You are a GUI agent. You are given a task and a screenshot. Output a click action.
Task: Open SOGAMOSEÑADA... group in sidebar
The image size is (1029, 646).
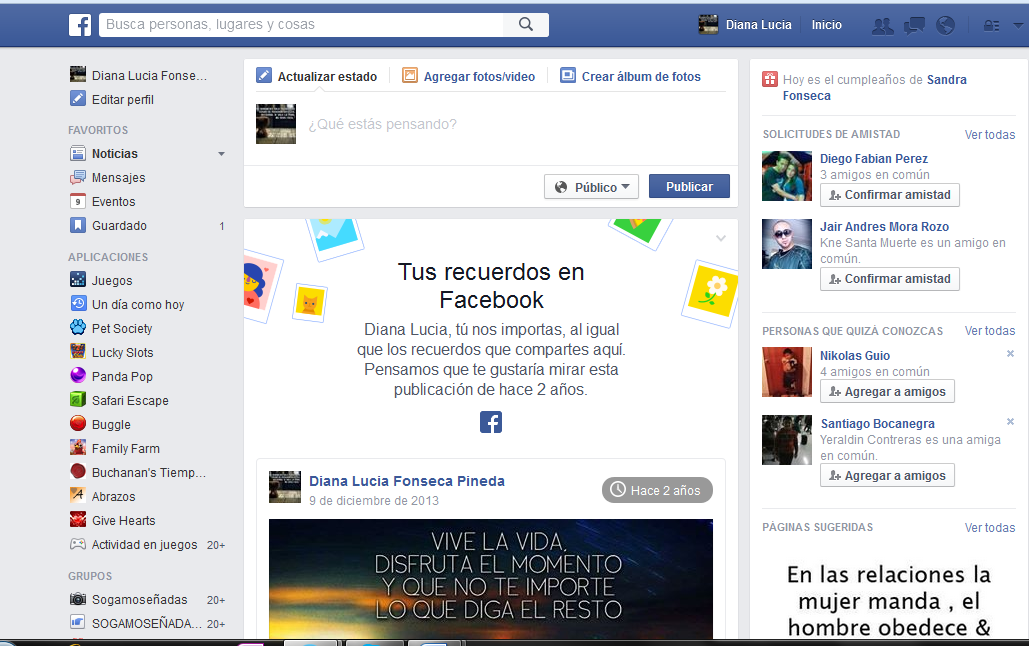147,624
